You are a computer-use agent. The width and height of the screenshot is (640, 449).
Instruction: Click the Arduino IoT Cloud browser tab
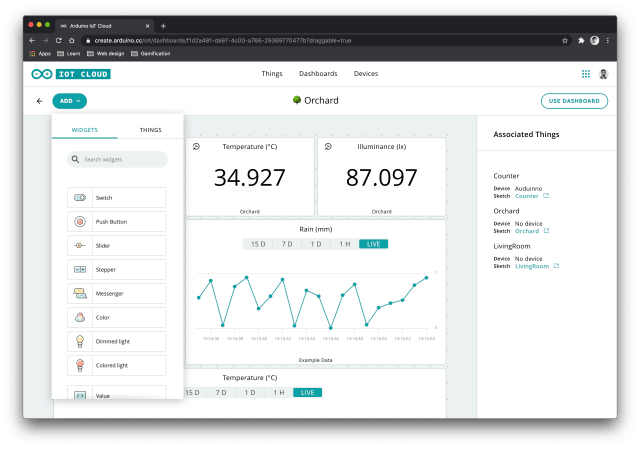(x=104, y=26)
